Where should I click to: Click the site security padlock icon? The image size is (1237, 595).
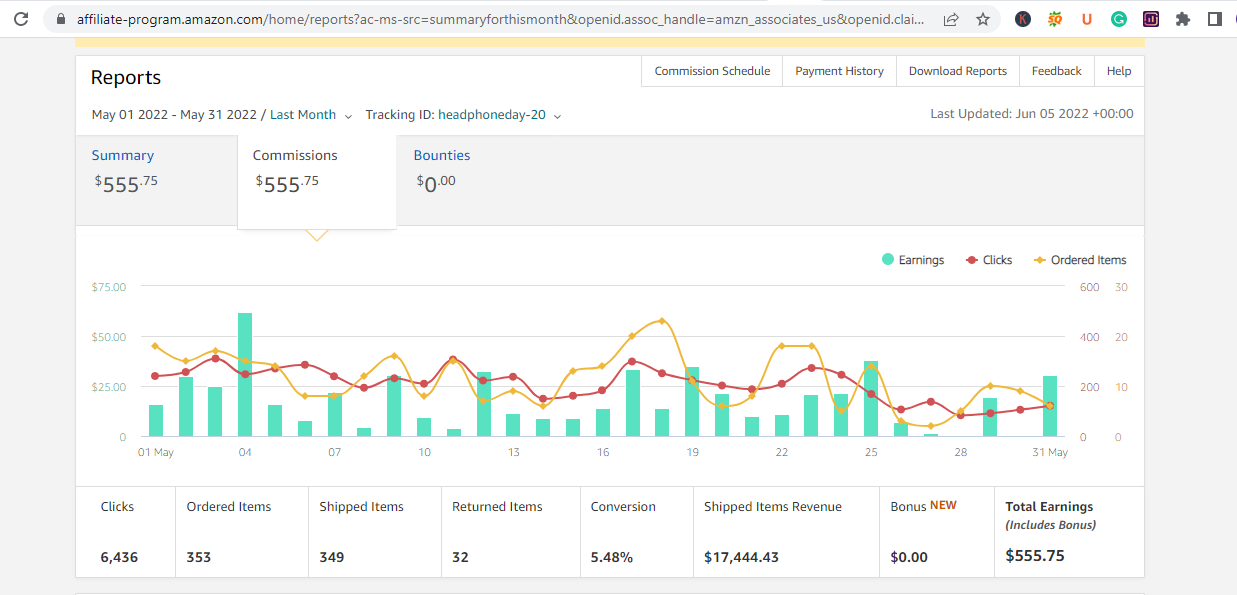[x=61, y=19]
